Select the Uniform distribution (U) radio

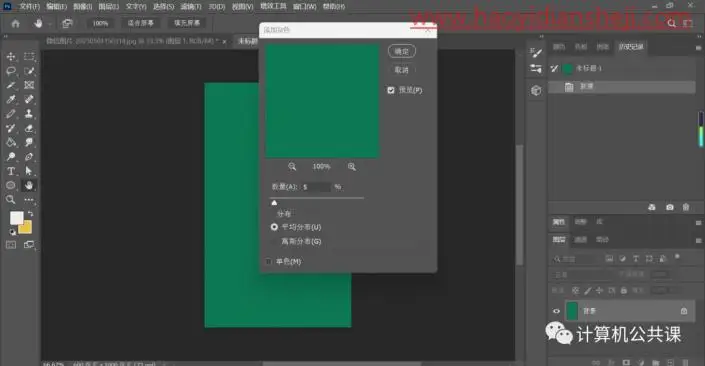tap(274, 227)
